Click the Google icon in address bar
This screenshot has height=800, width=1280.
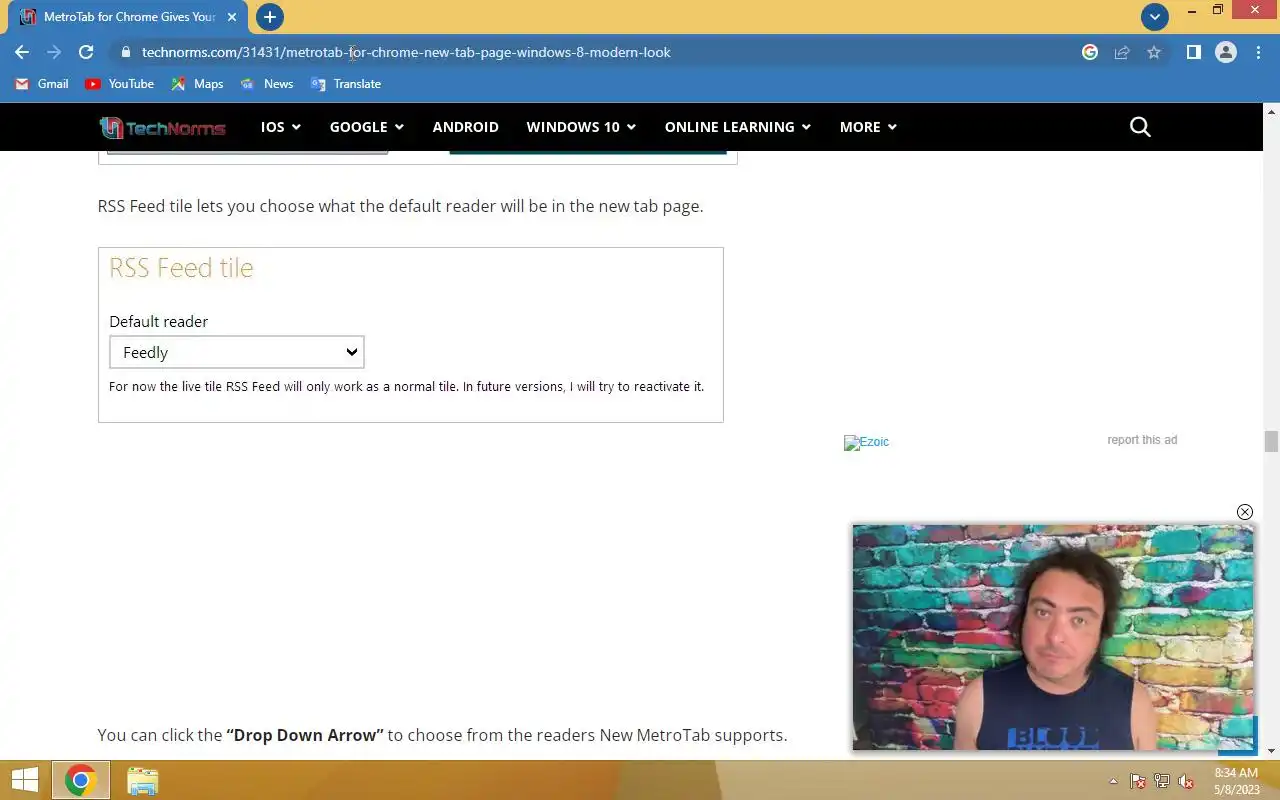click(1090, 52)
